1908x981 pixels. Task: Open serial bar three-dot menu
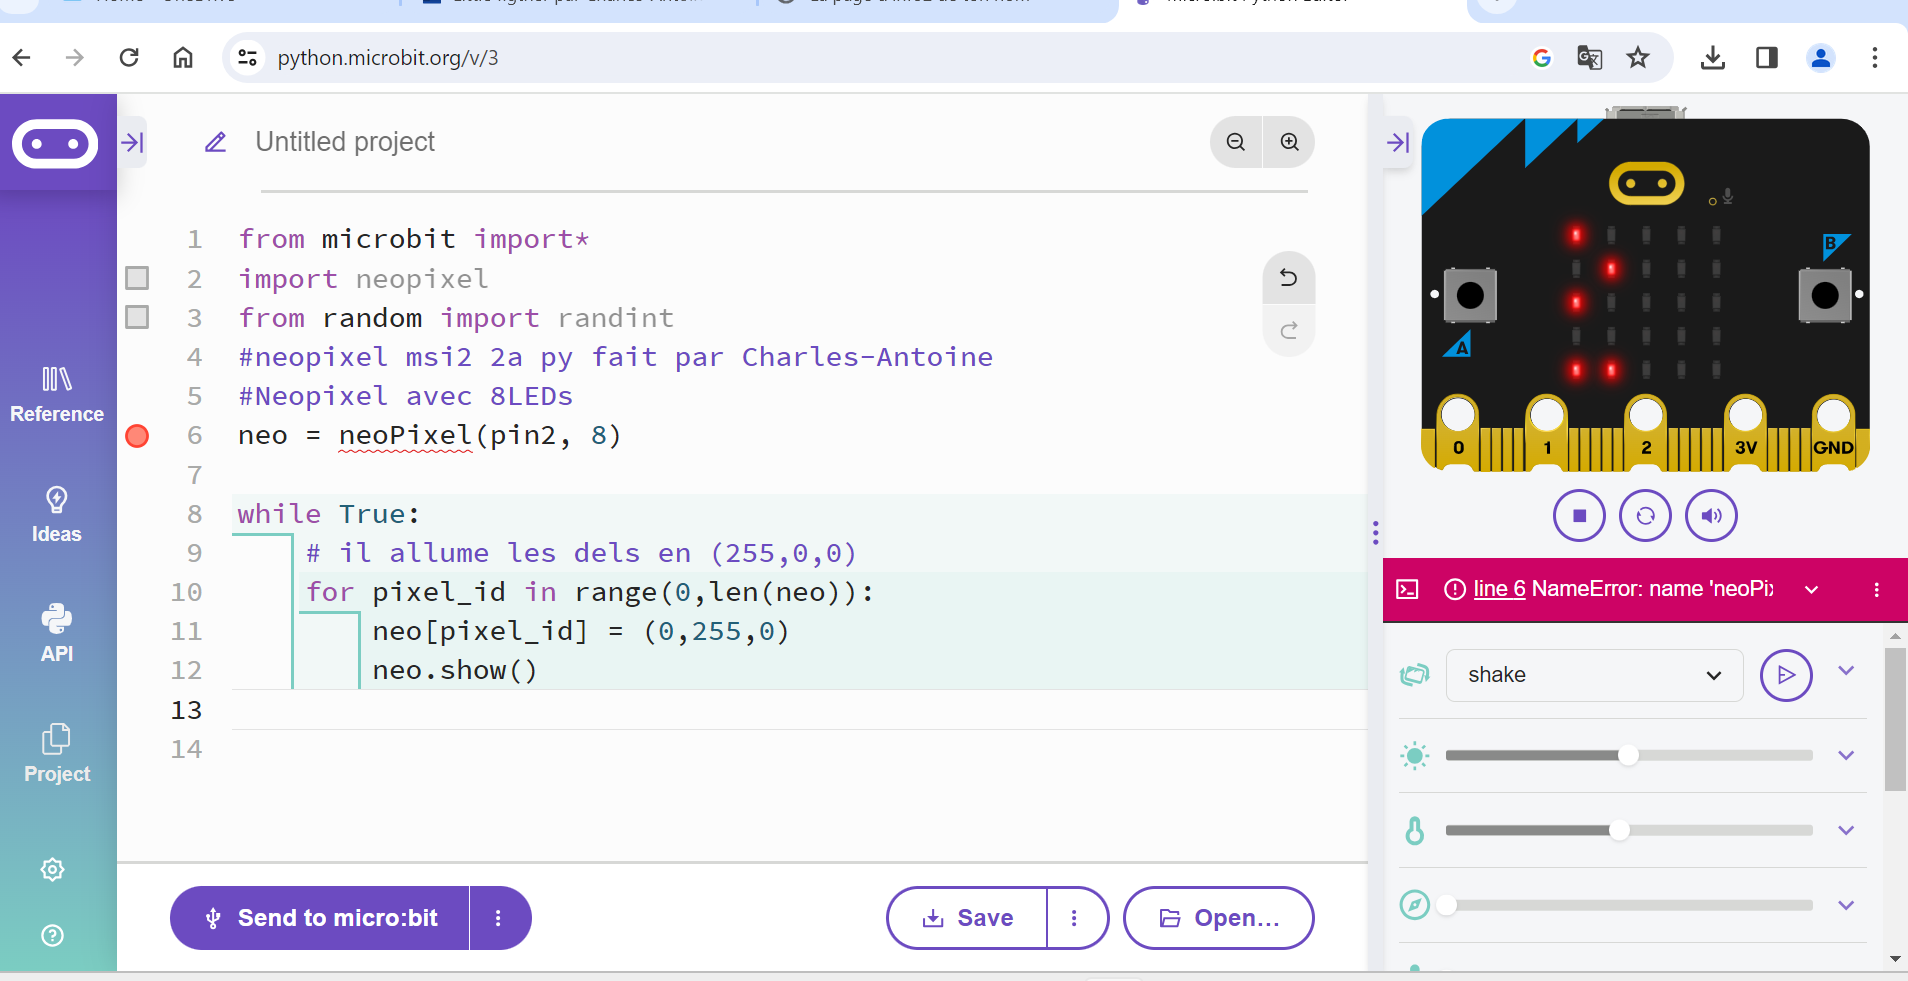pyautogui.click(x=1876, y=590)
